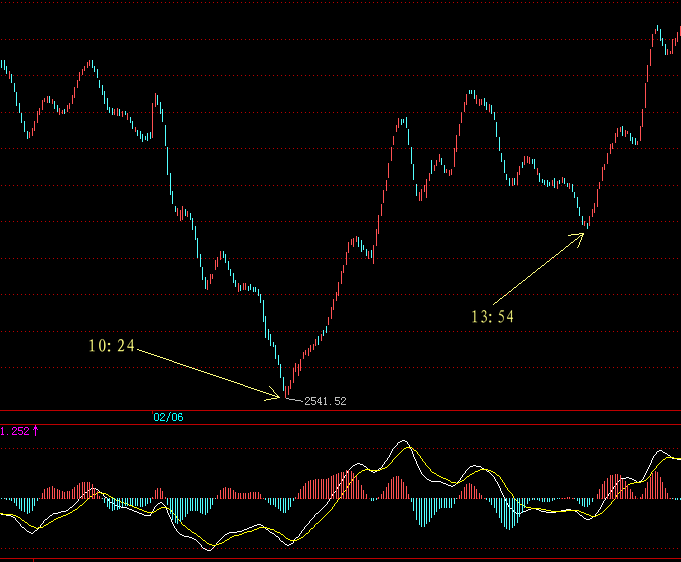The height and width of the screenshot is (562, 681).
Task: Click the 2541.52 lowest price label
Action: (x=325, y=401)
